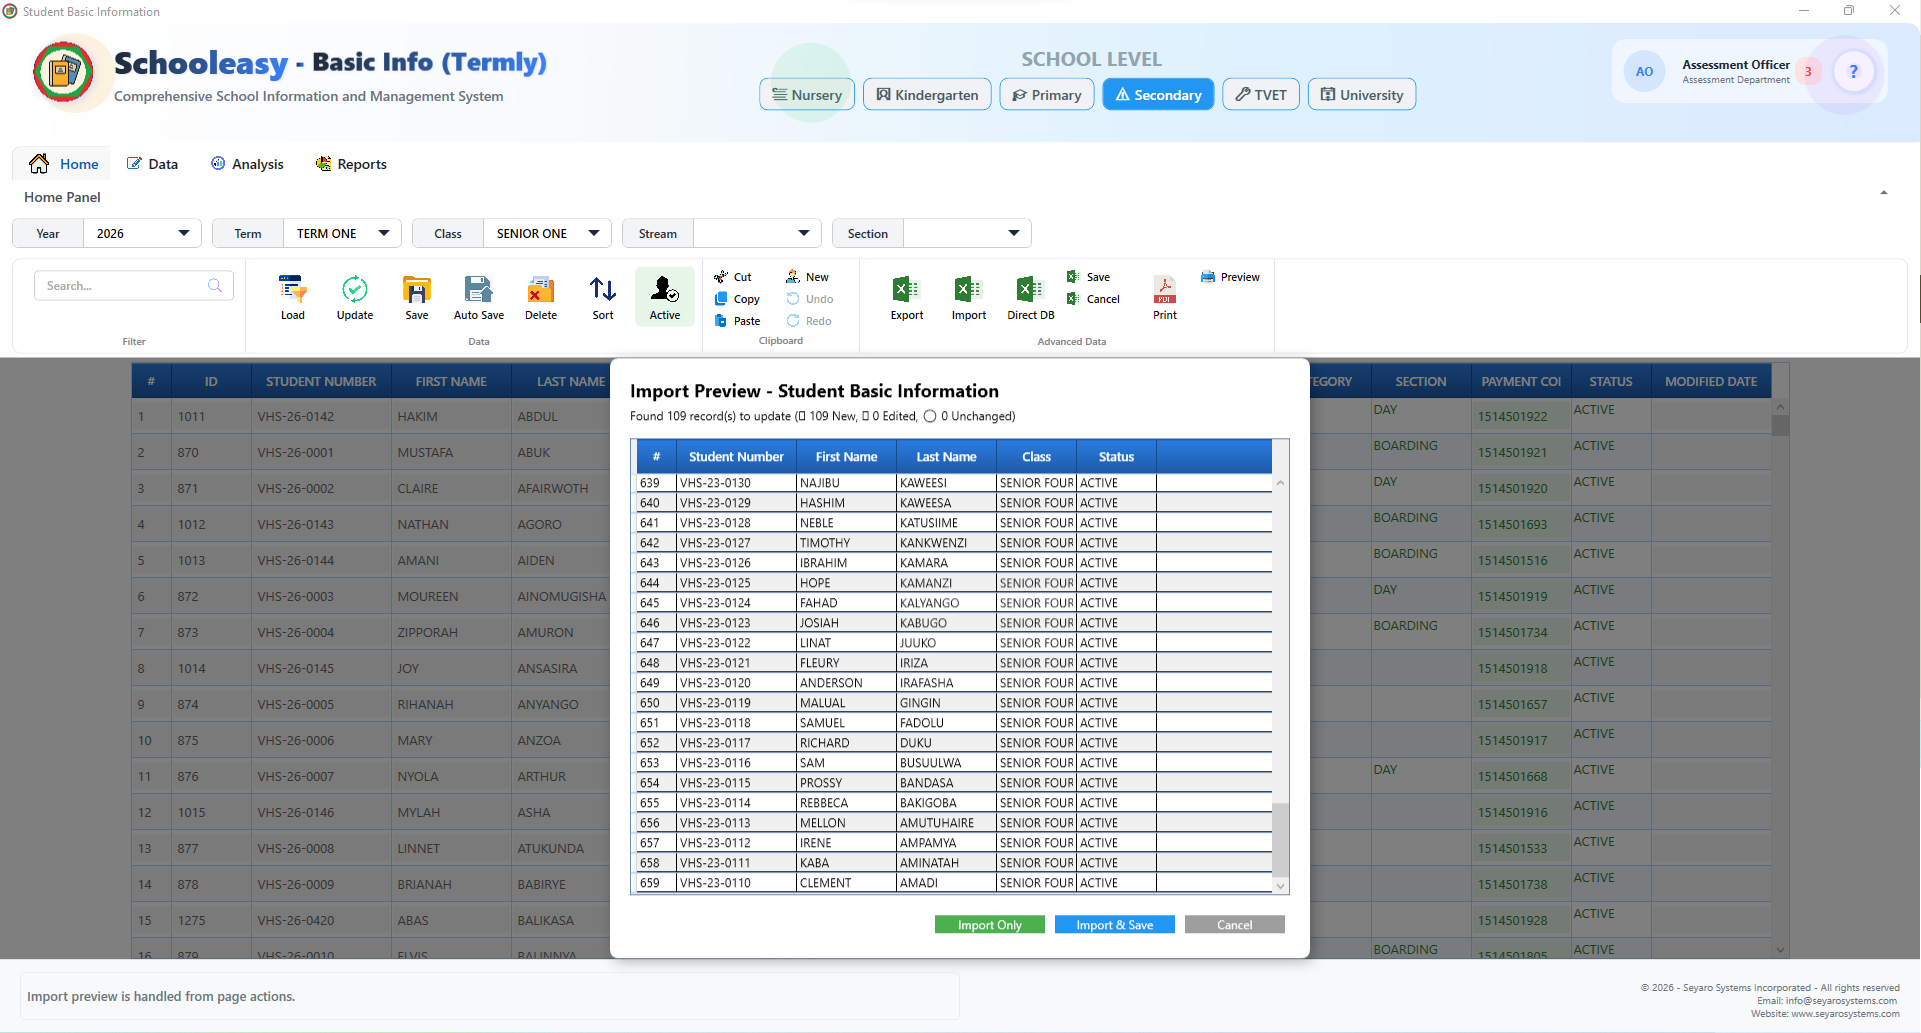Click the search magnifier icon

(x=214, y=286)
